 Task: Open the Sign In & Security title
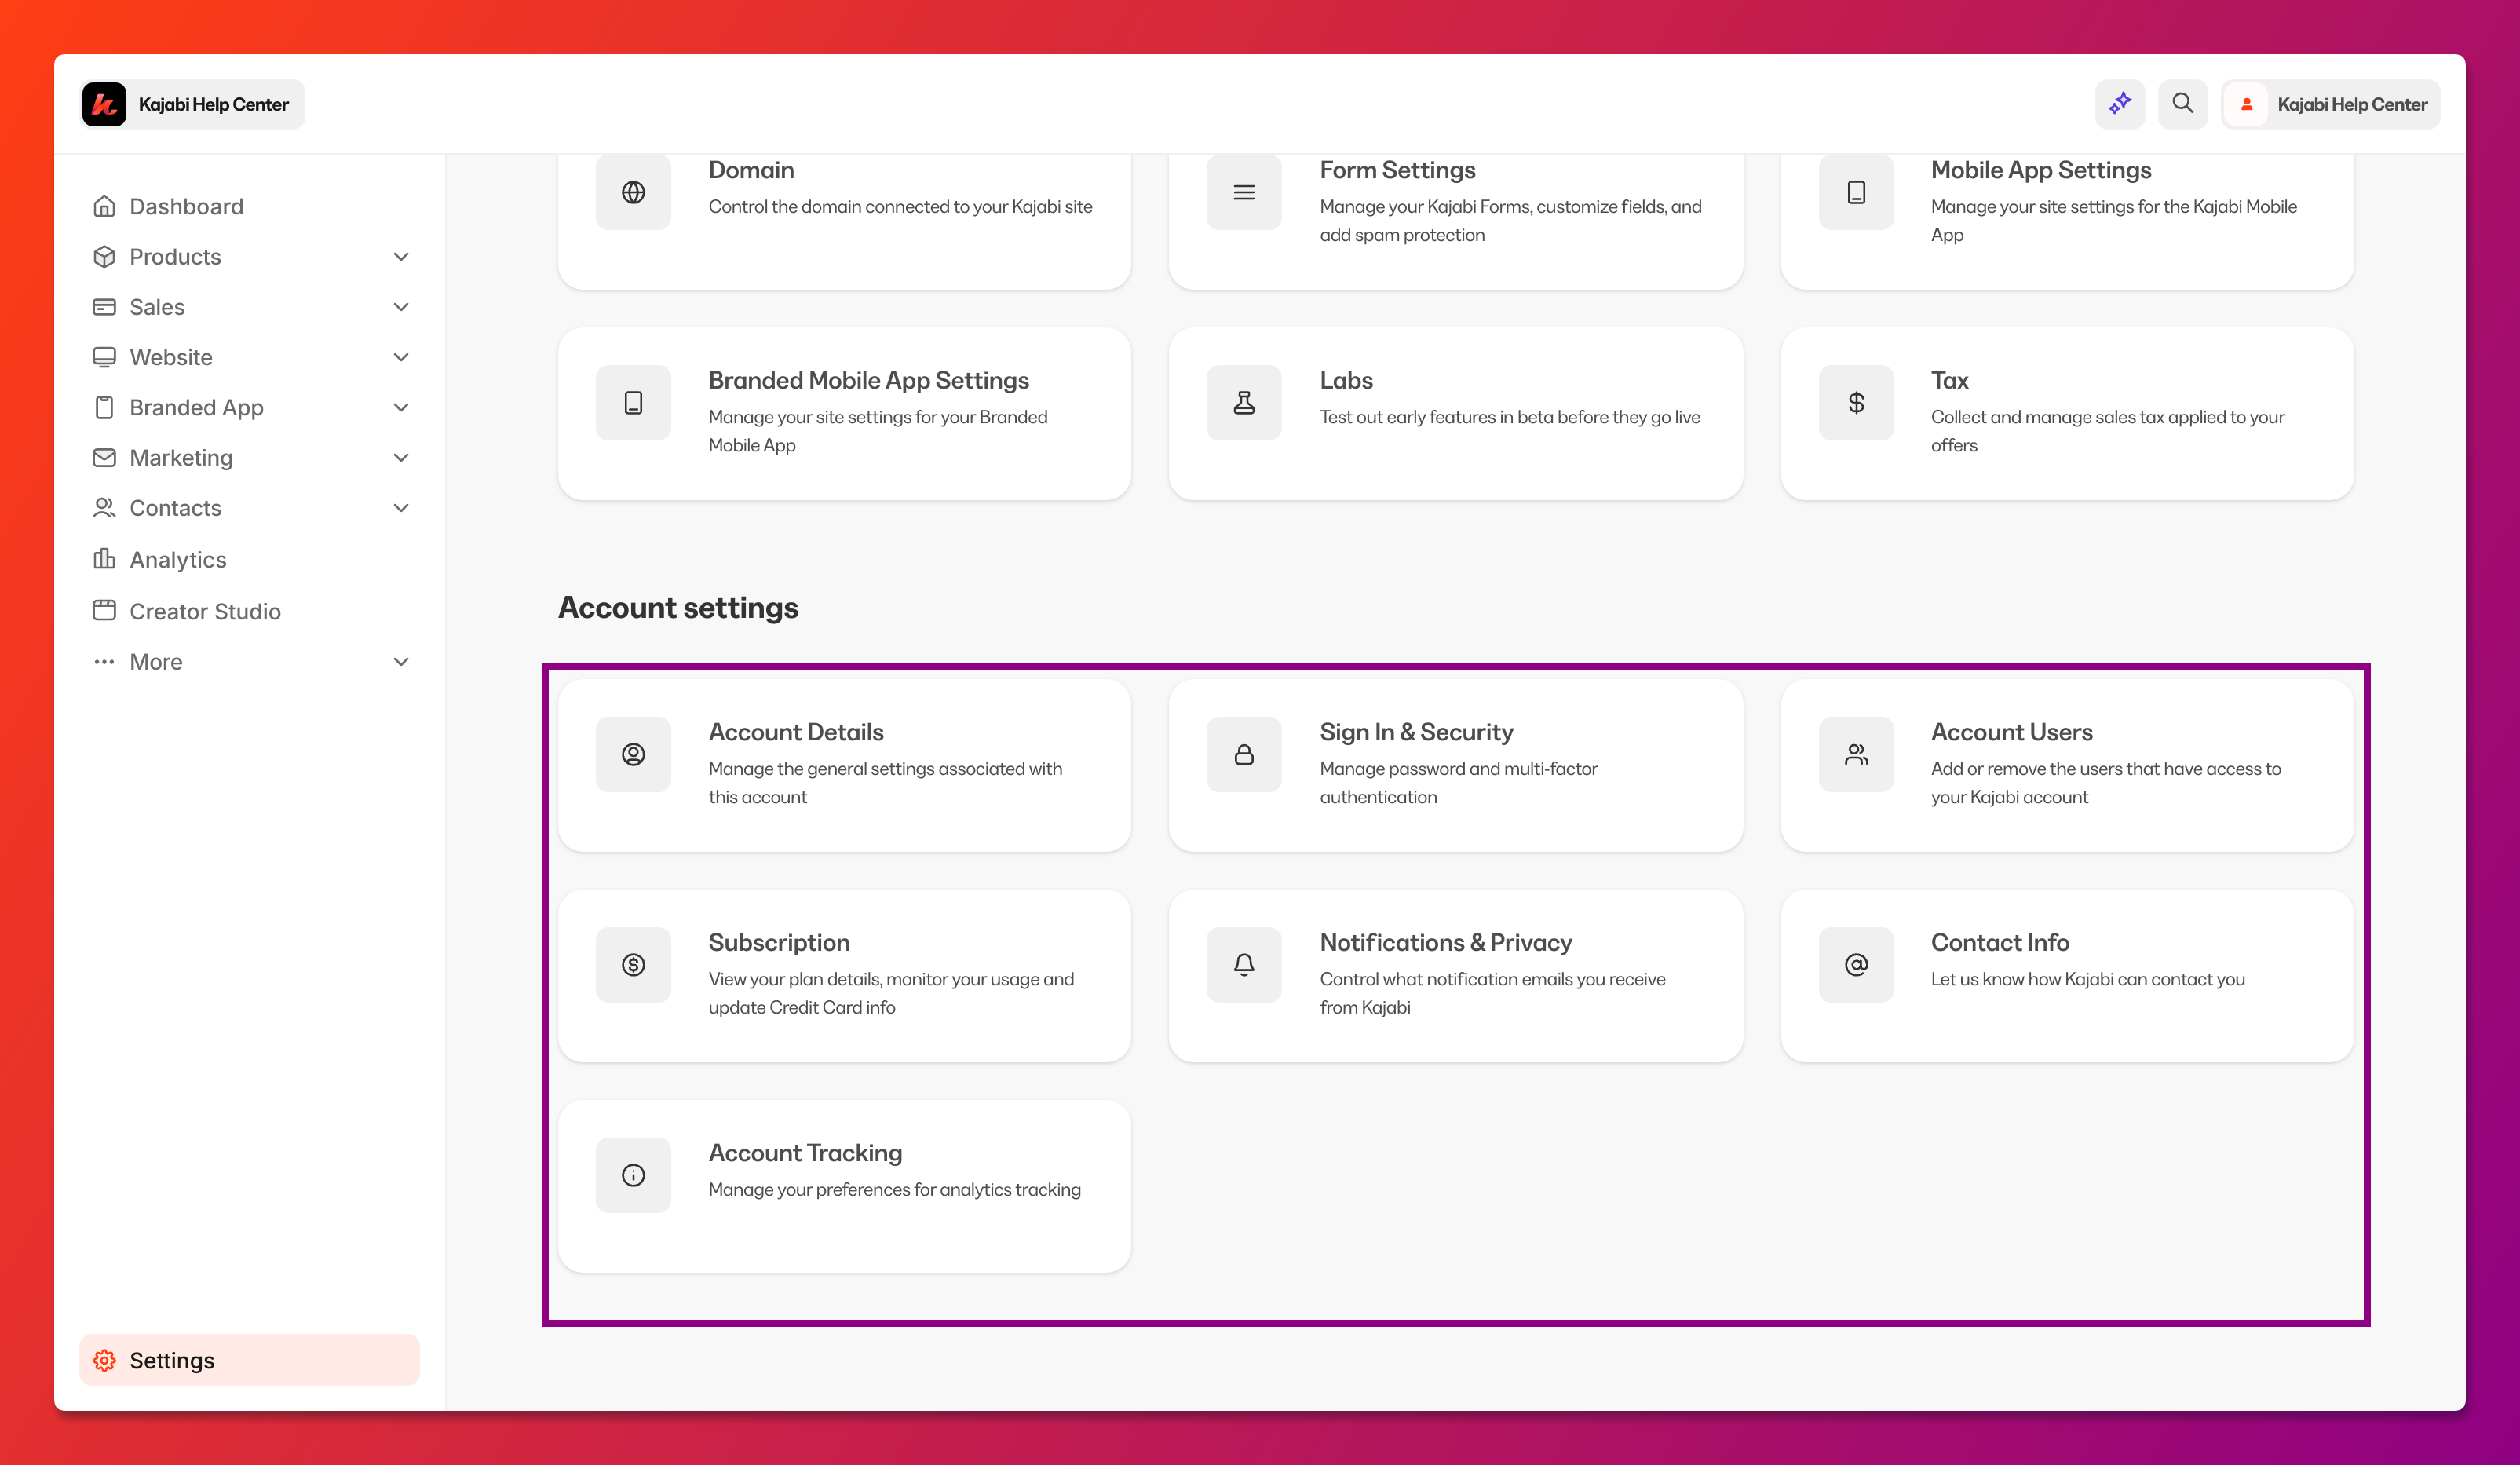1416,732
